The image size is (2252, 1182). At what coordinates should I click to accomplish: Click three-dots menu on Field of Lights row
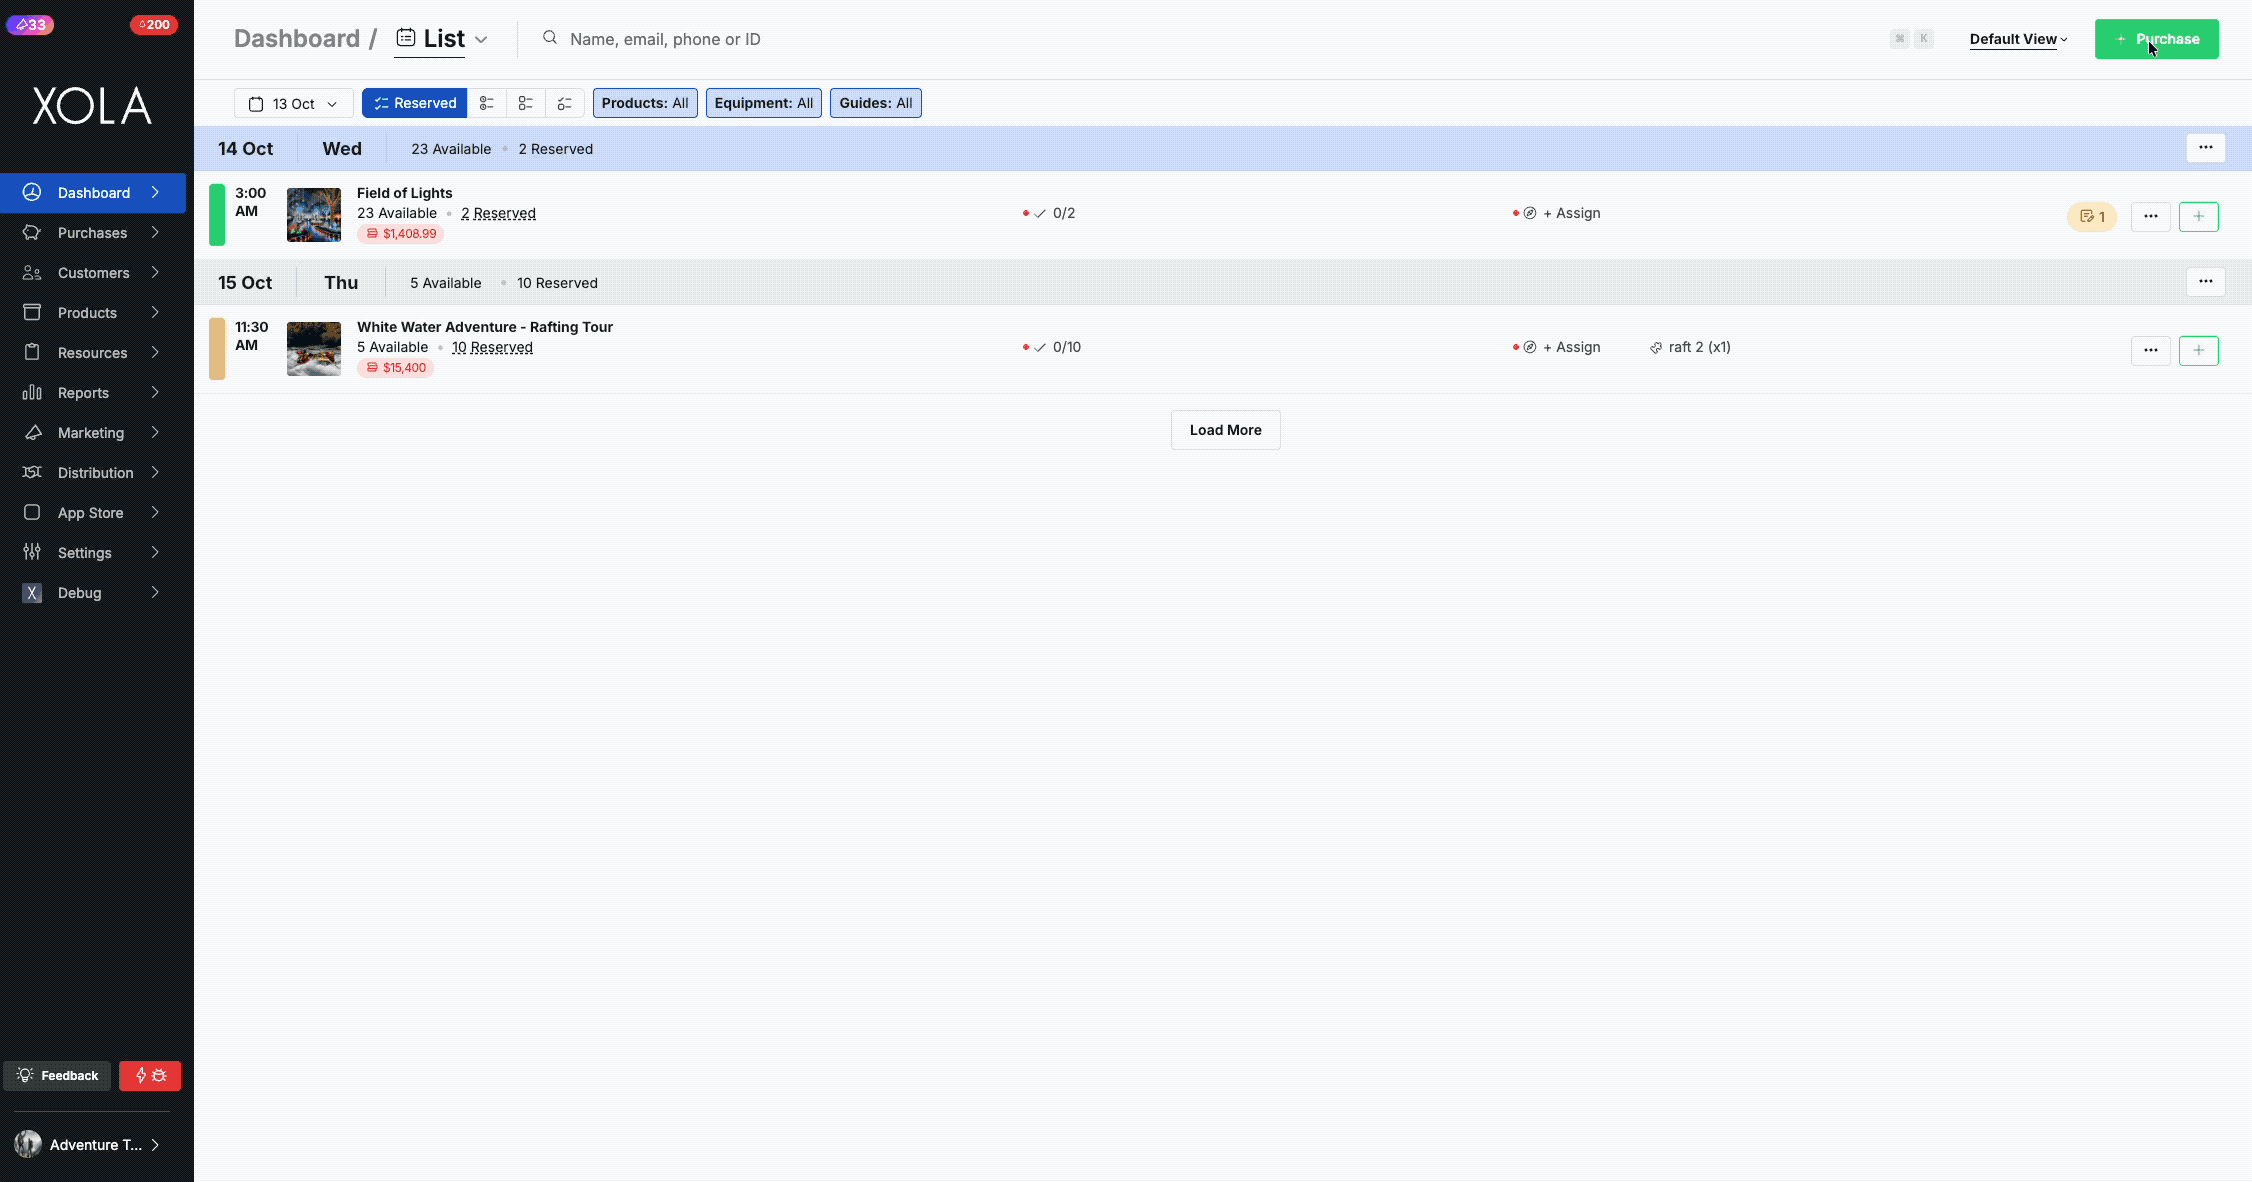pos(2150,216)
